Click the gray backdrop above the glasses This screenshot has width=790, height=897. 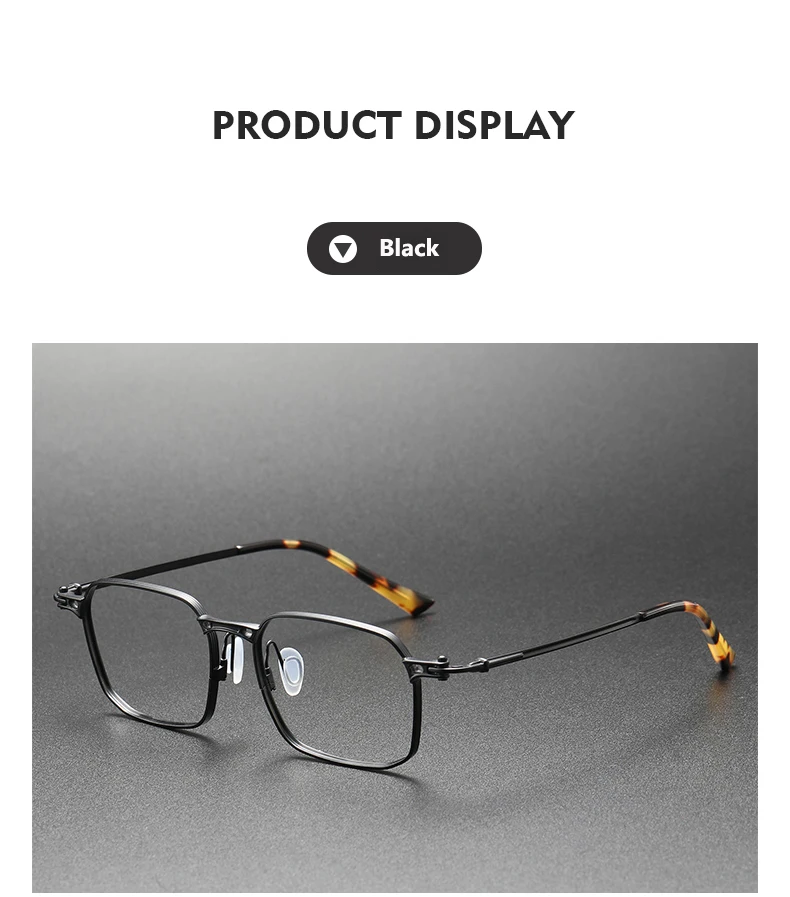pos(395,435)
